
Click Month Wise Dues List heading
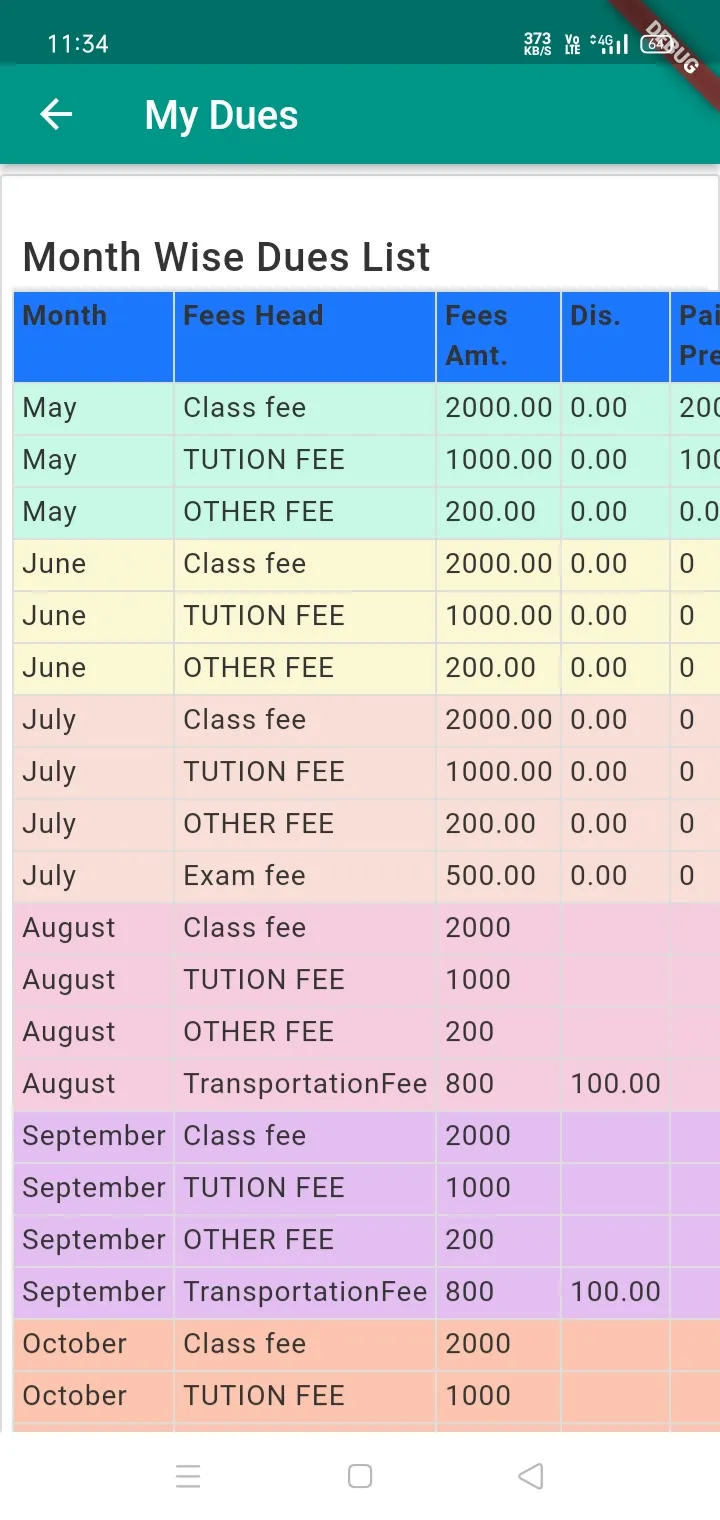[226, 257]
